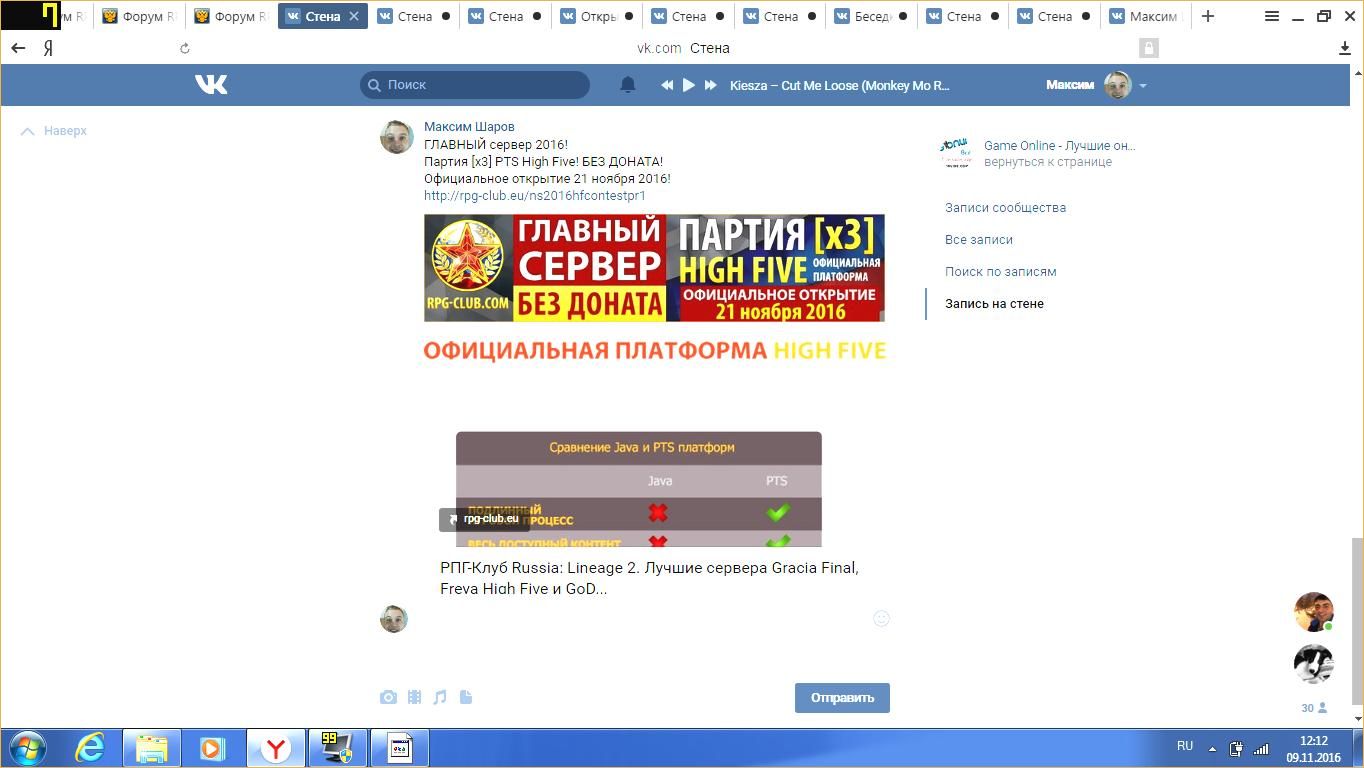Open Windows Media Player from the taskbar

coord(212,748)
